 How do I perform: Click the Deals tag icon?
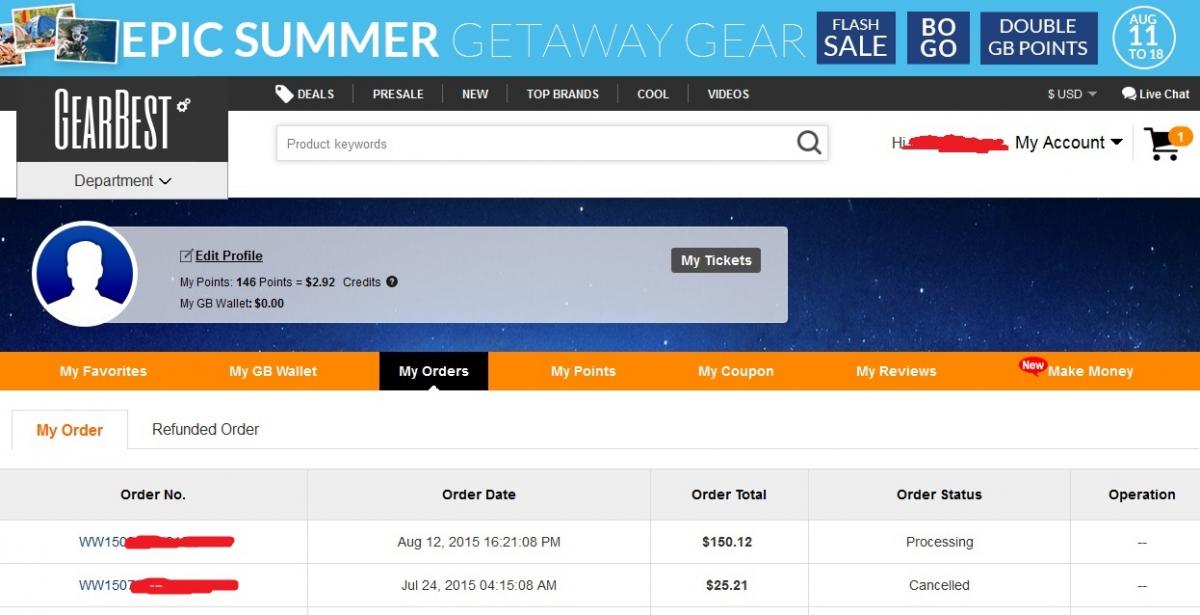284,93
